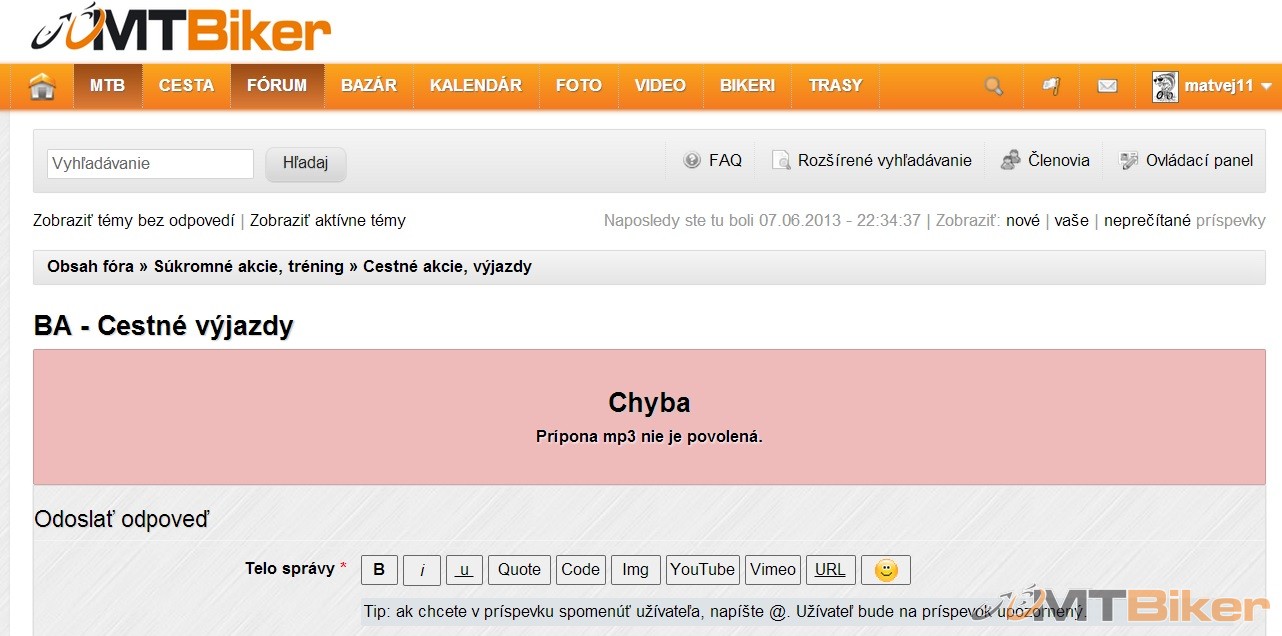This screenshot has width=1282, height=636.
Task: Open the search magnifier icon
Action: point(993,86)
